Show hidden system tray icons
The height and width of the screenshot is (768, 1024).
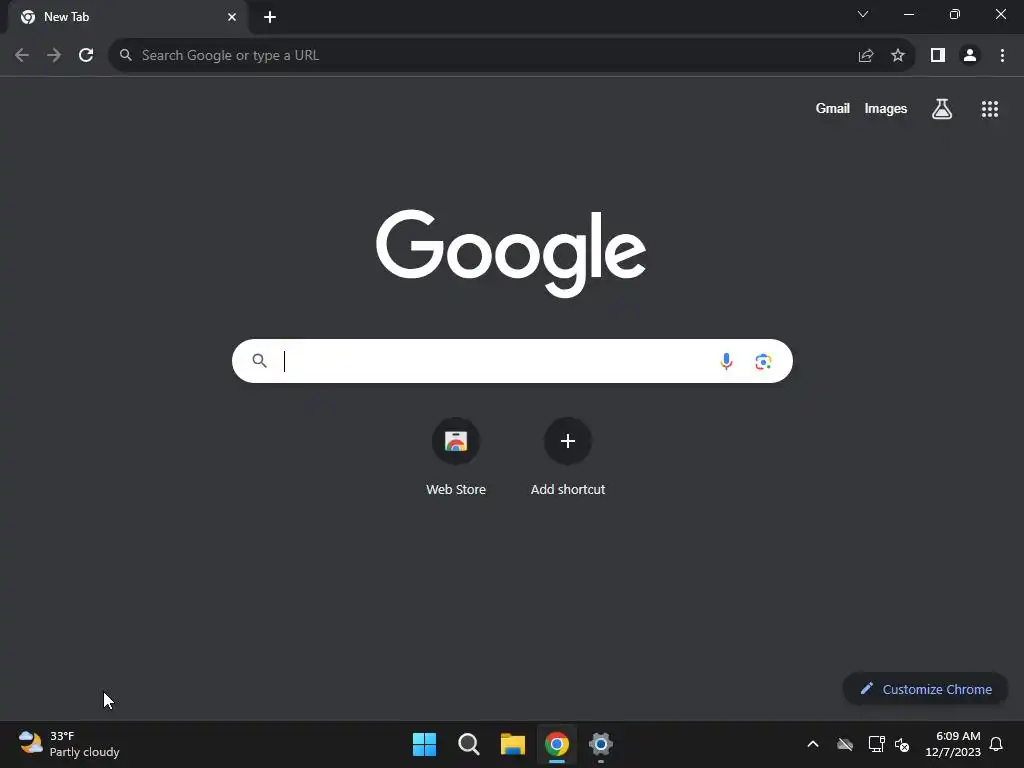(x=813, y=744)
